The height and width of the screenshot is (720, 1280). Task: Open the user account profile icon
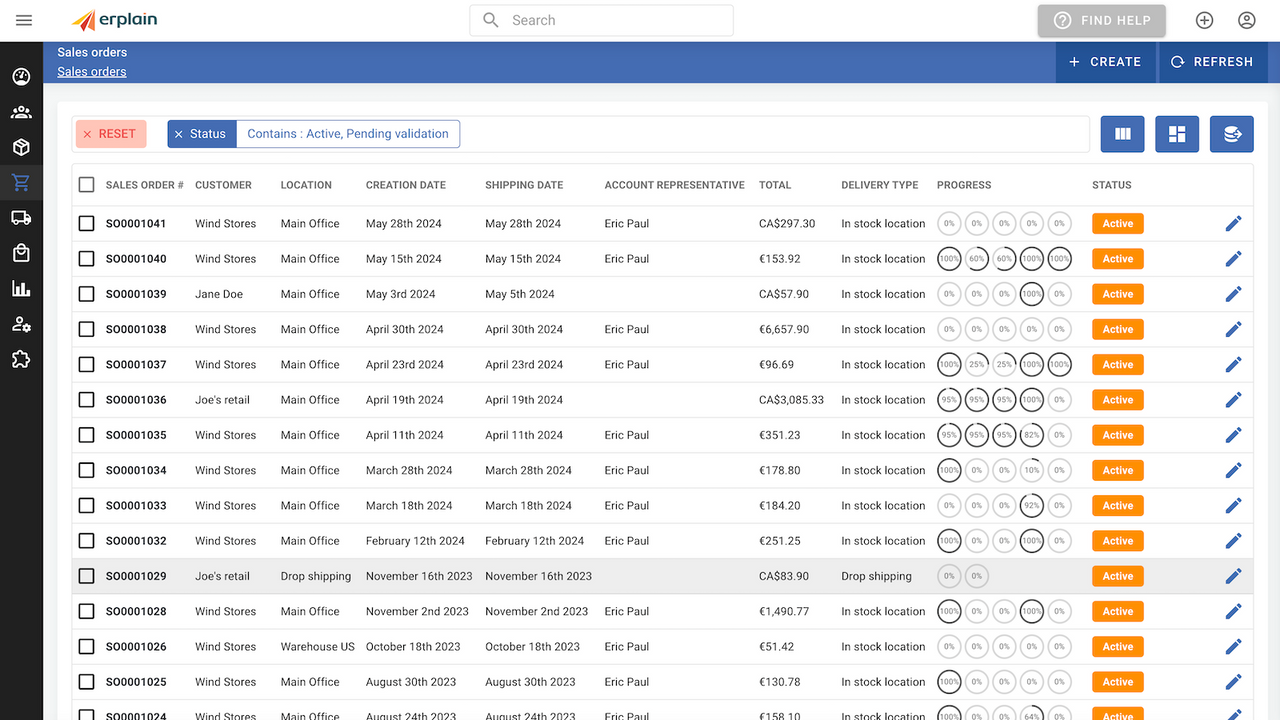[x=1246, y=20]
